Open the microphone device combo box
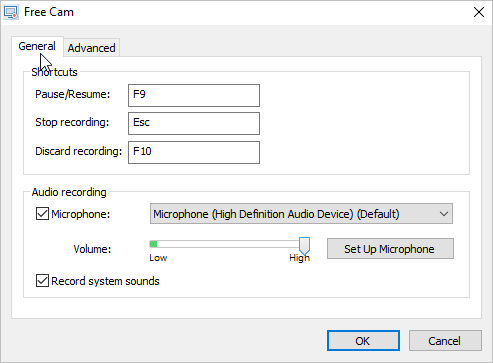The height and width of the screenshot is (363, 493). [x=301, y=214]
